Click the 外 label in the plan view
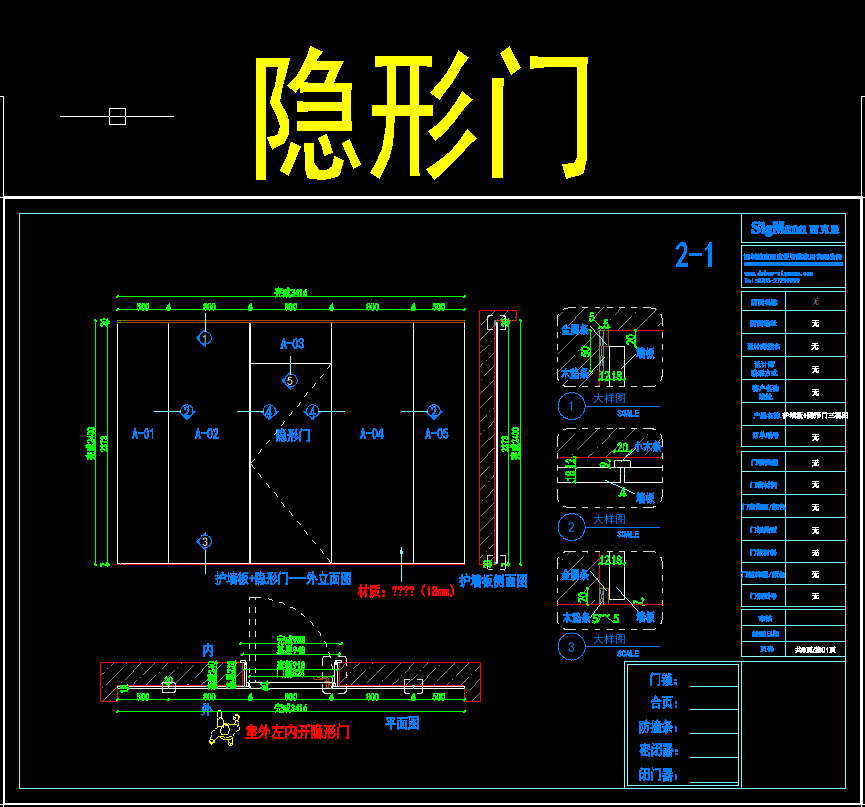The image size is (865, 807). coord(206,709)
